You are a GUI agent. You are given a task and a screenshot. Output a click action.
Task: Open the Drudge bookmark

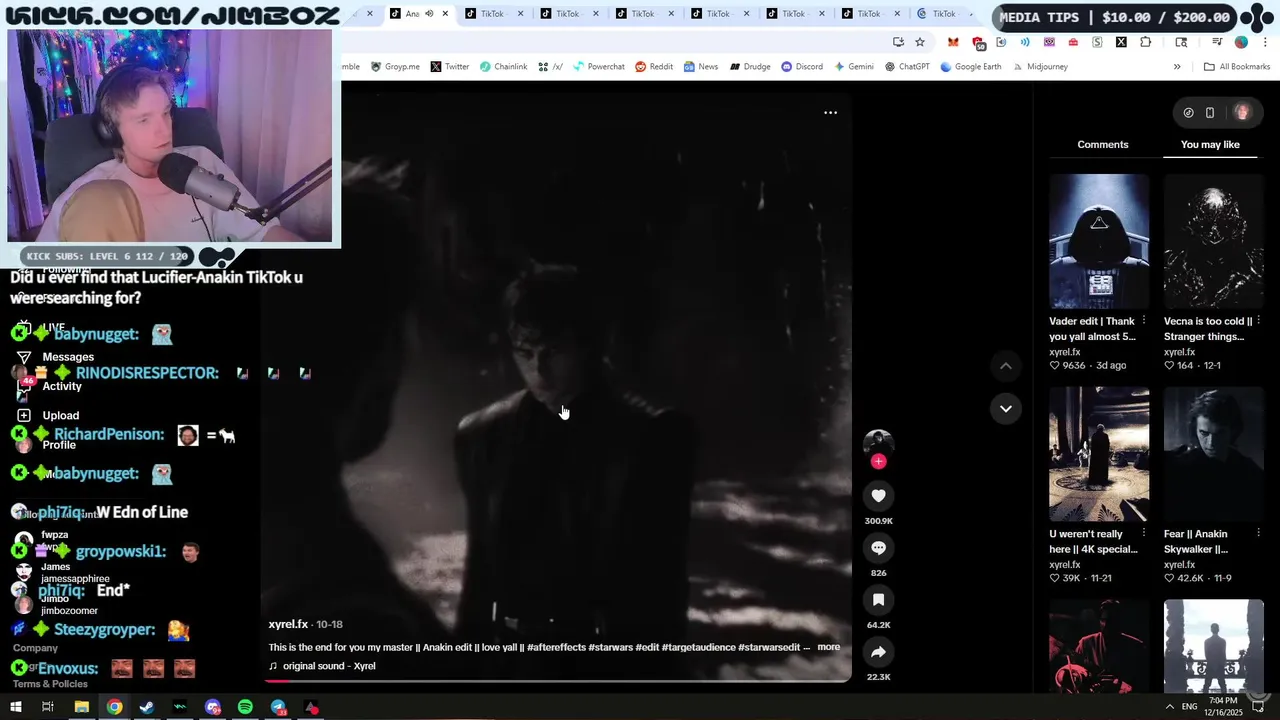coord(750,67)
